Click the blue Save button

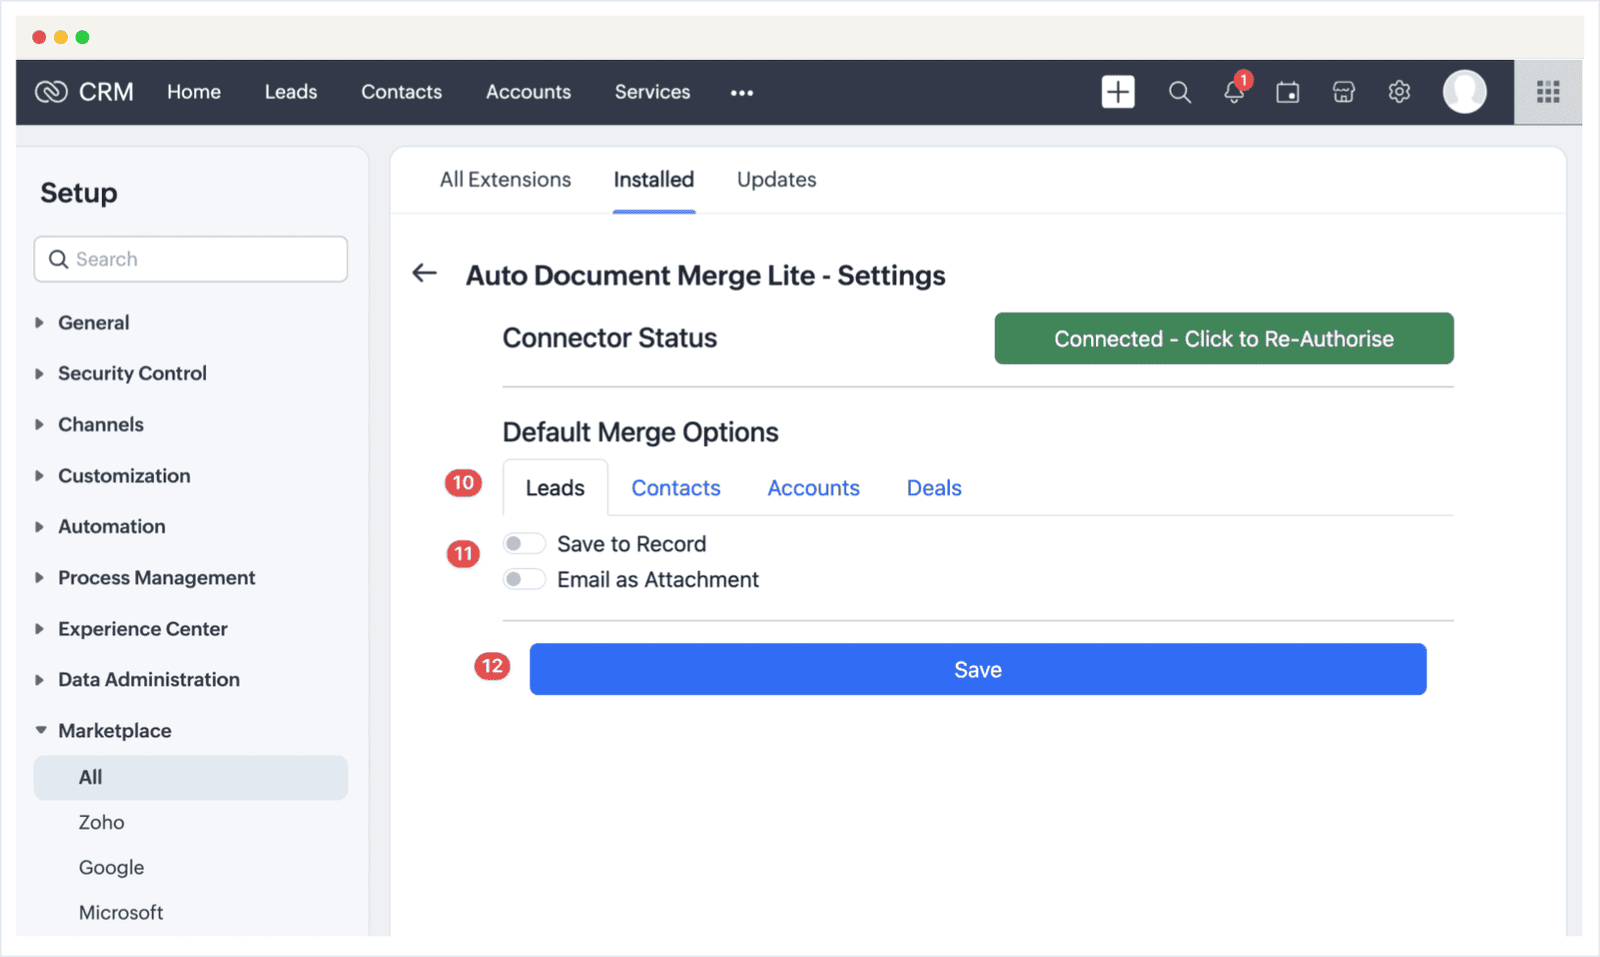pos(978,670)
